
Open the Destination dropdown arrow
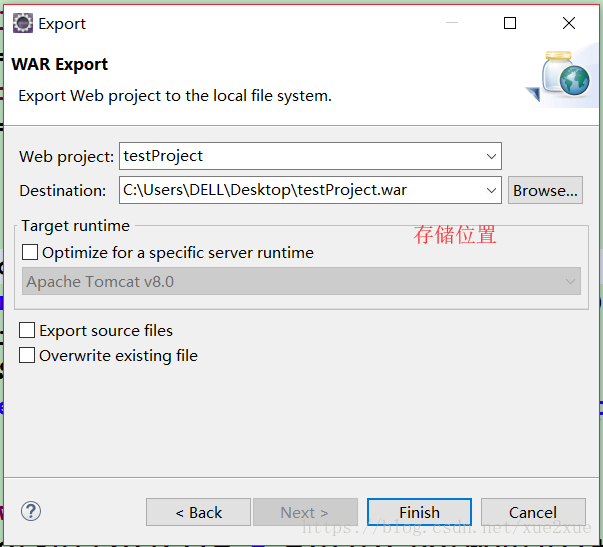[x=491, y=190]
